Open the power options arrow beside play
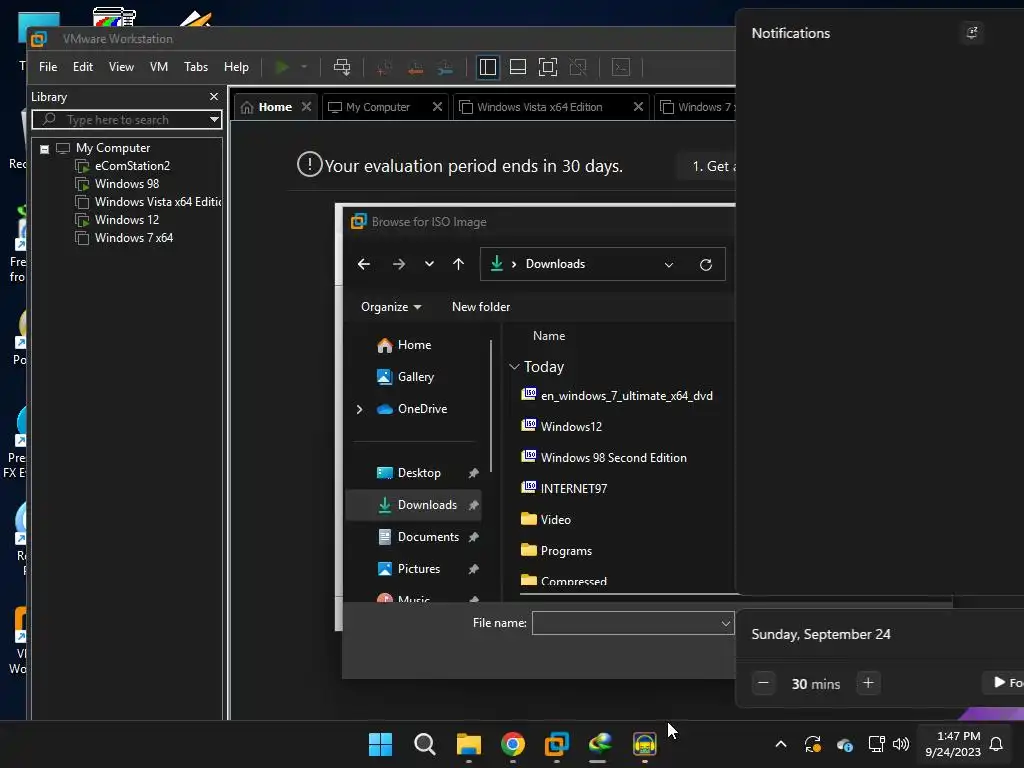The width and height of the screenshot is (1024, 768). 304,67
